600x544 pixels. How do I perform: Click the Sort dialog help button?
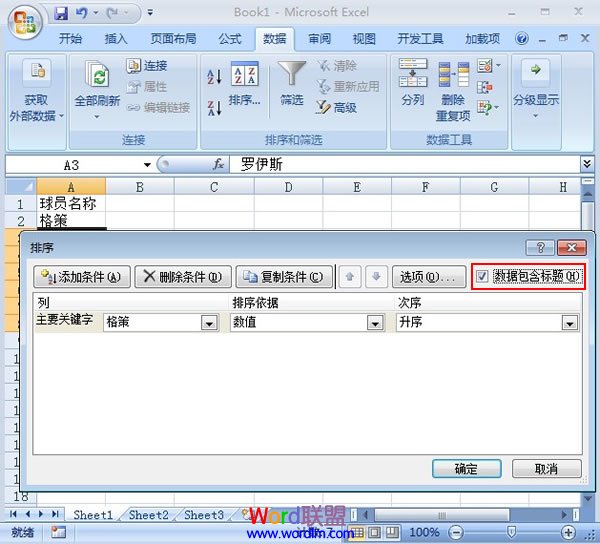[x=540, y=248]
